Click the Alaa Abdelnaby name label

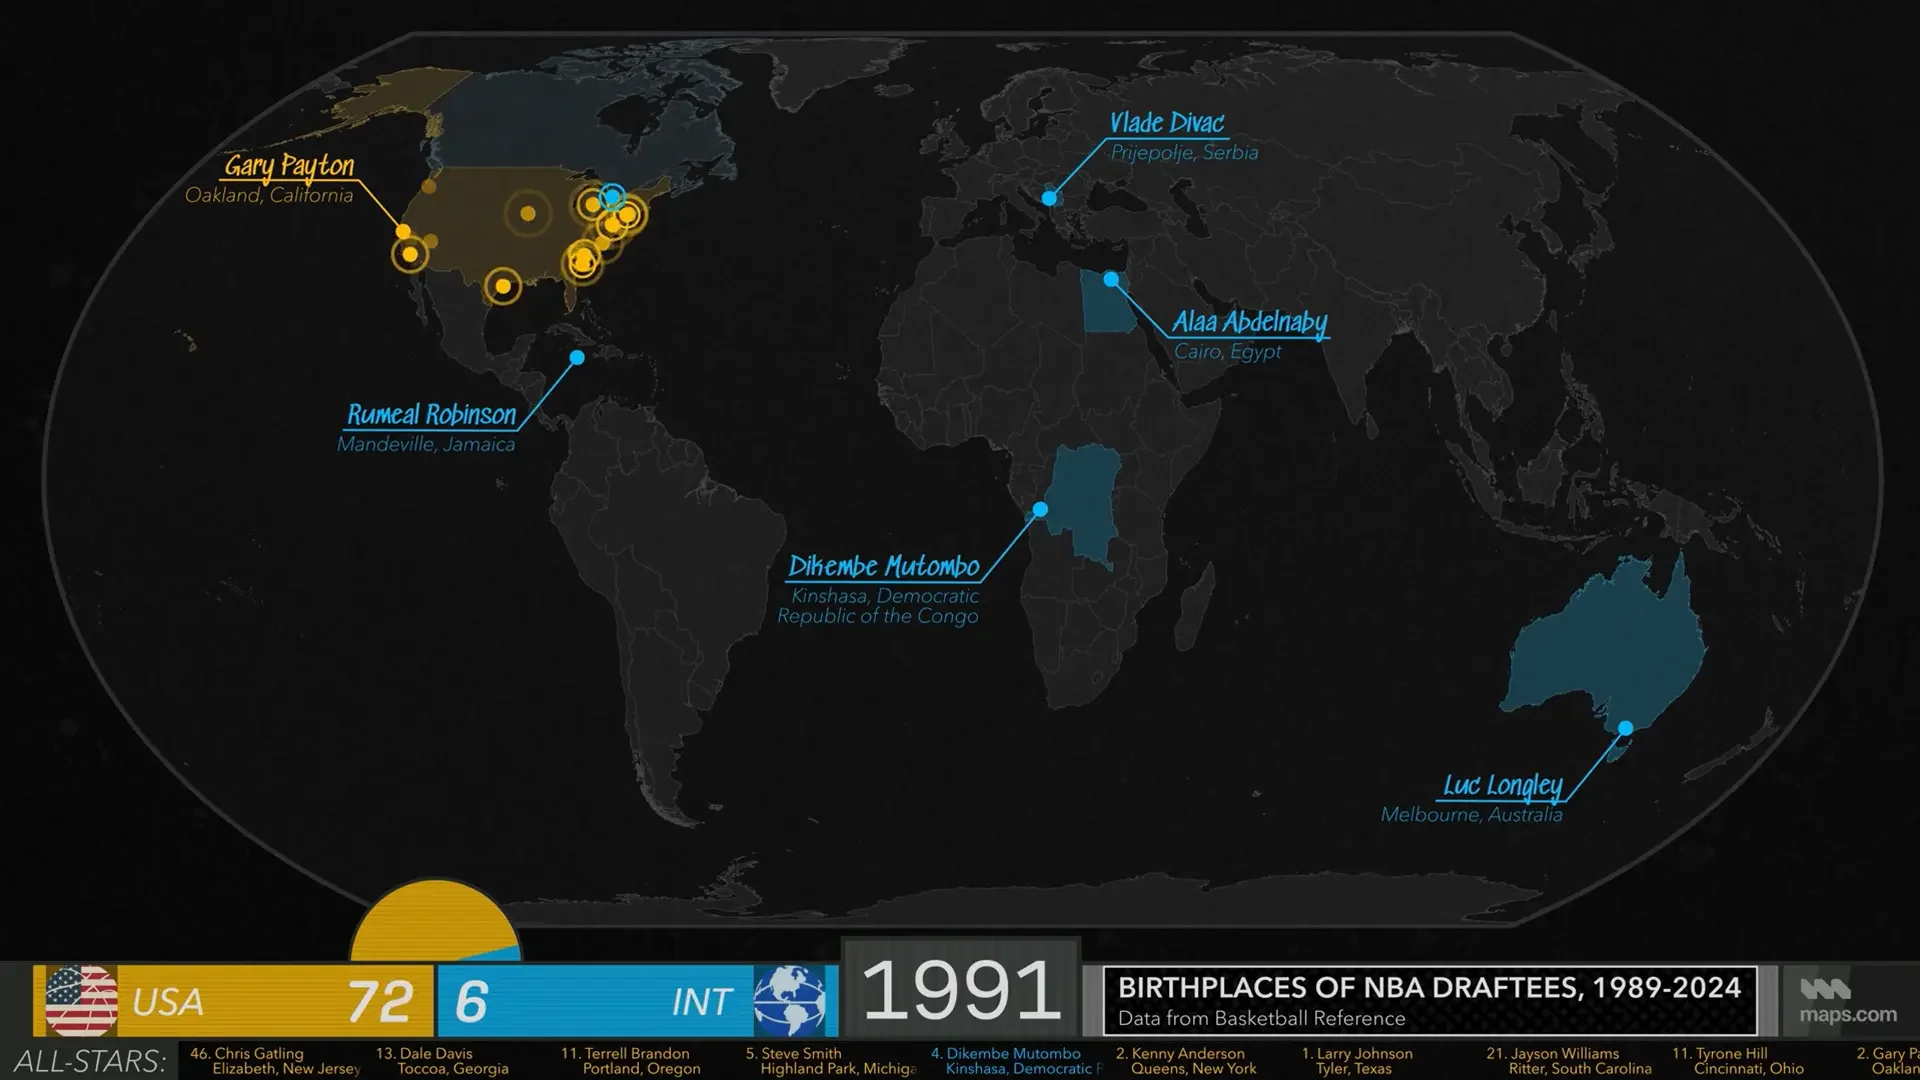(1249, 322)
